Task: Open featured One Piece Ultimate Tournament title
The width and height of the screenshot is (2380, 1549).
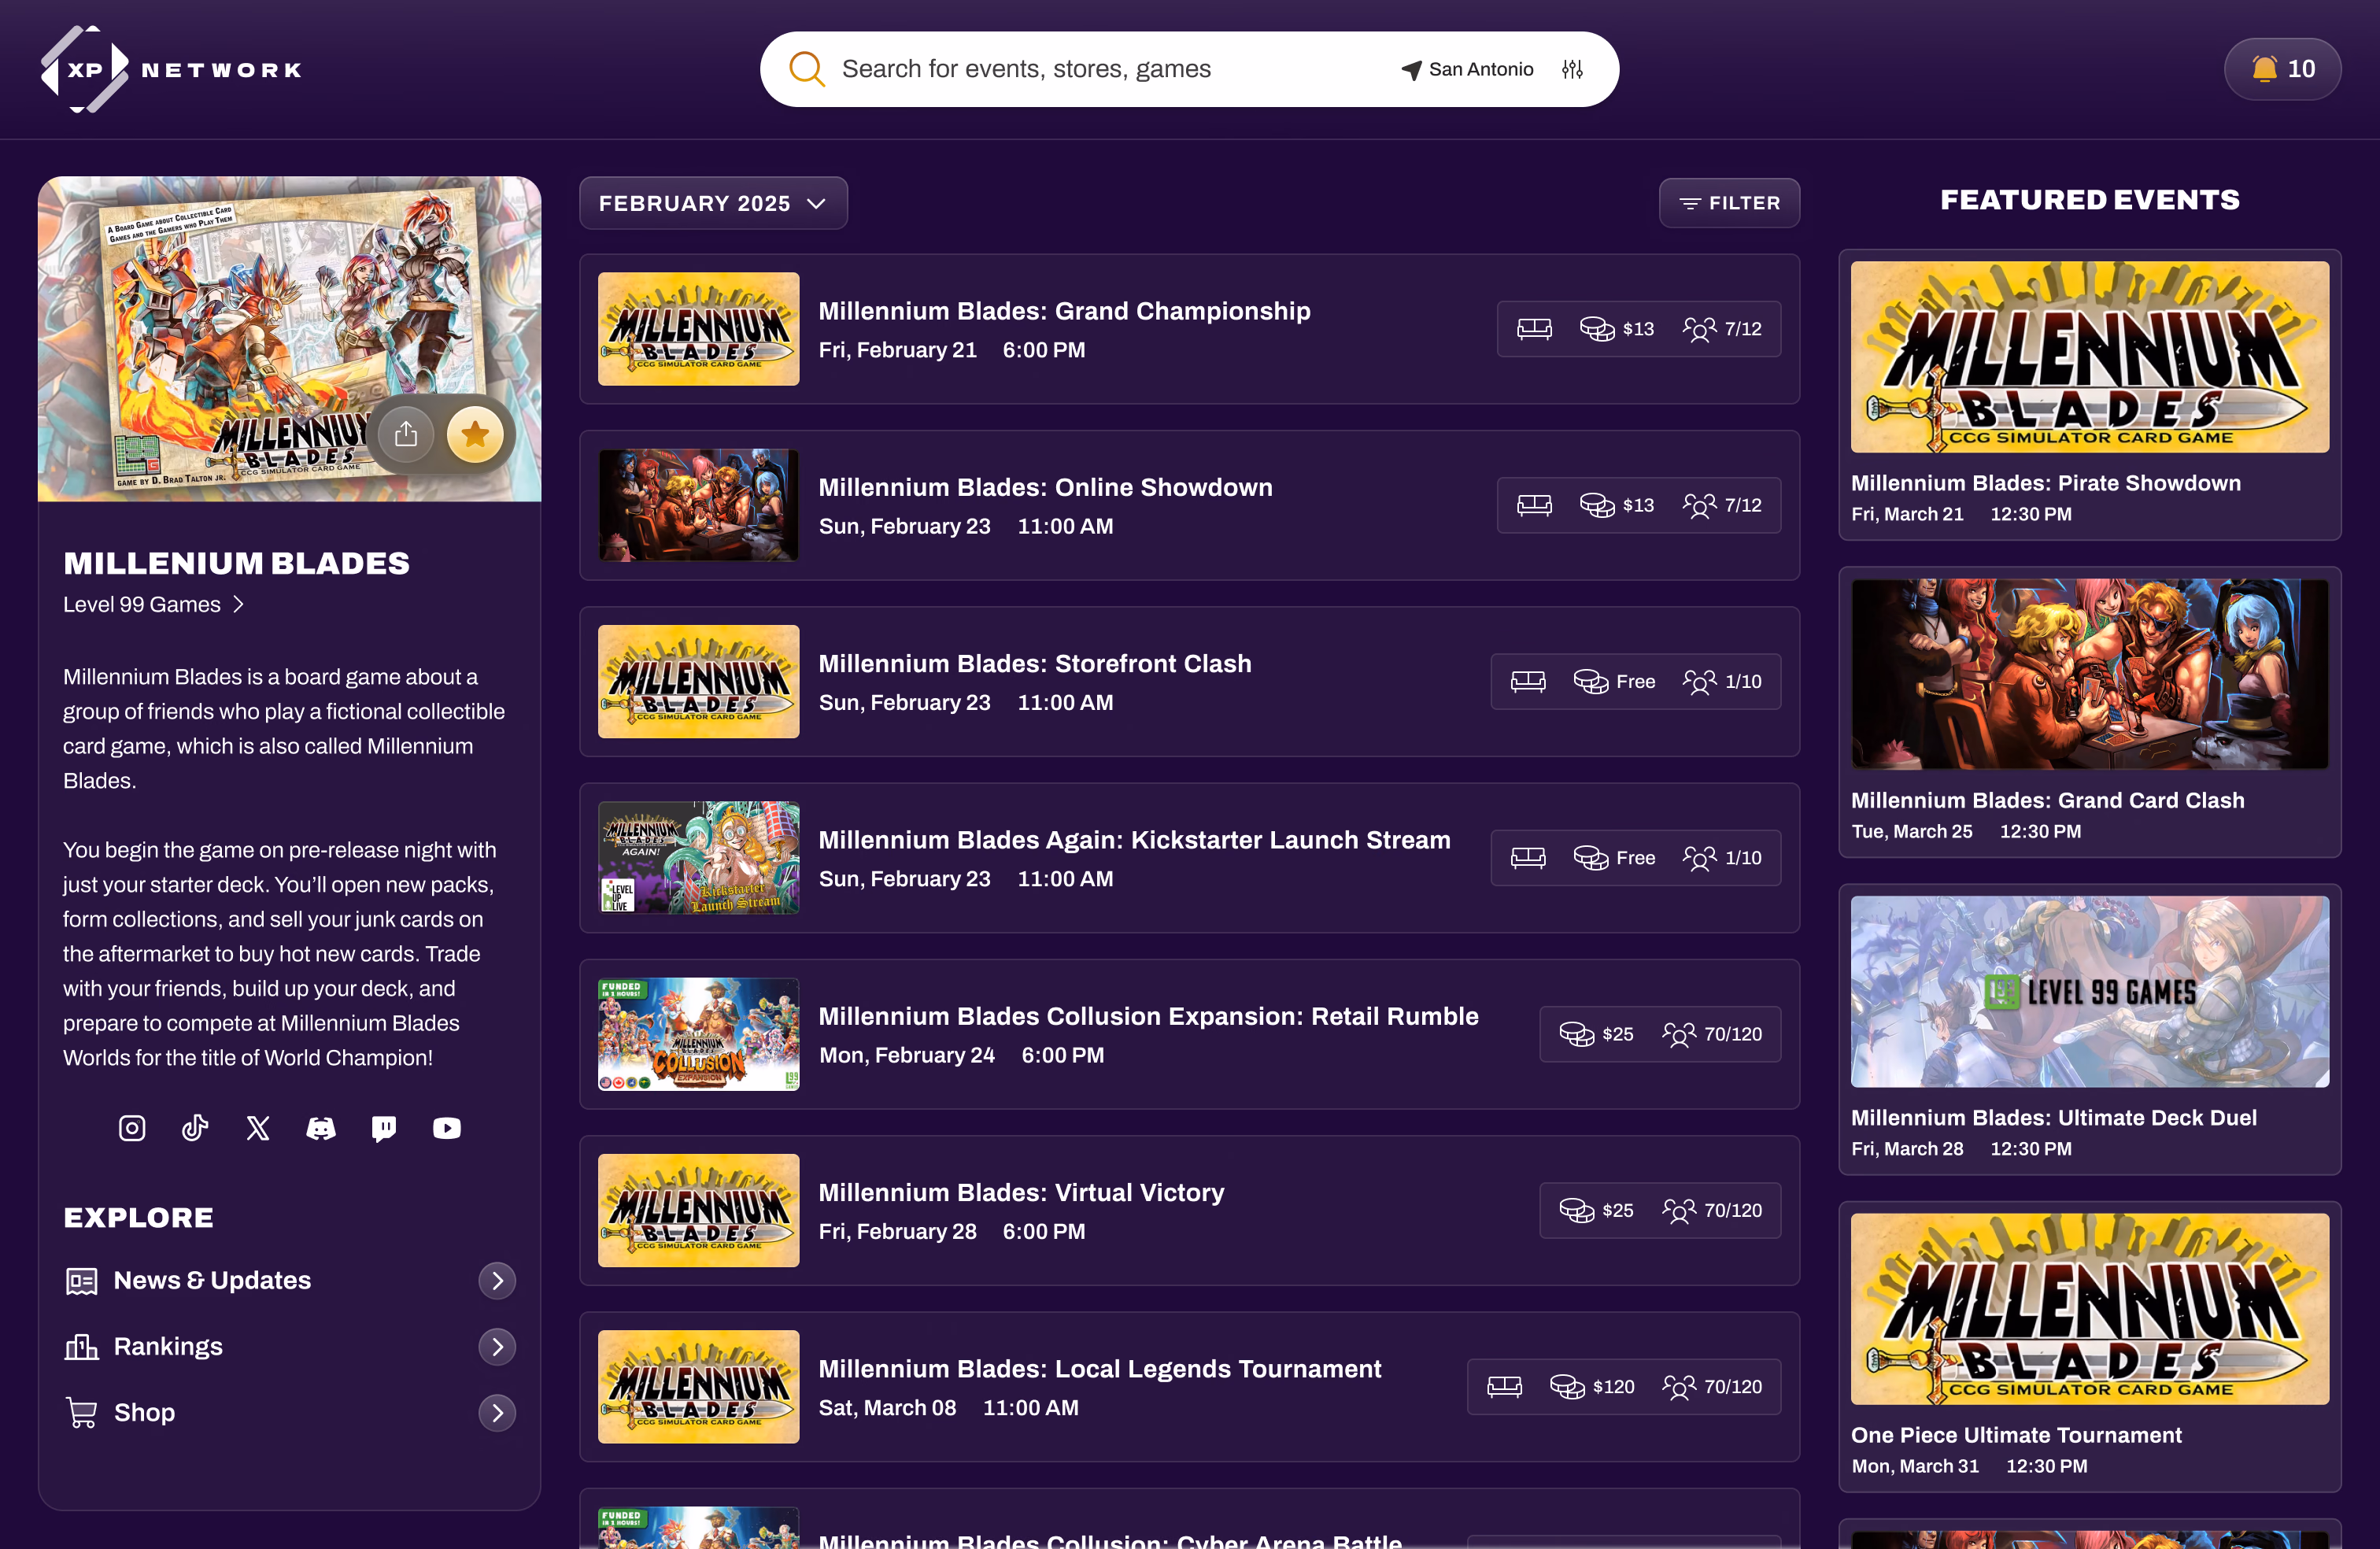Action: 2016,1436
